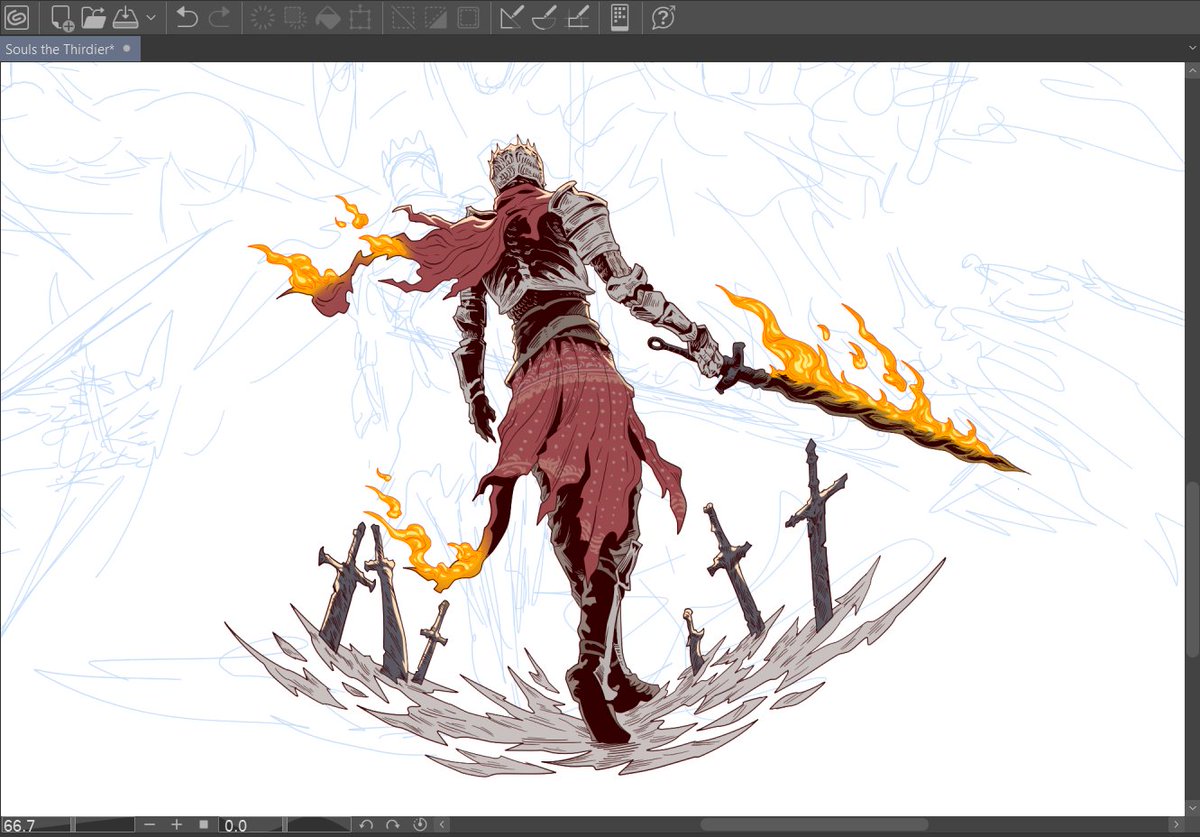
Task: Click horizontal scrollbar right arrow
Action: 1177,825
